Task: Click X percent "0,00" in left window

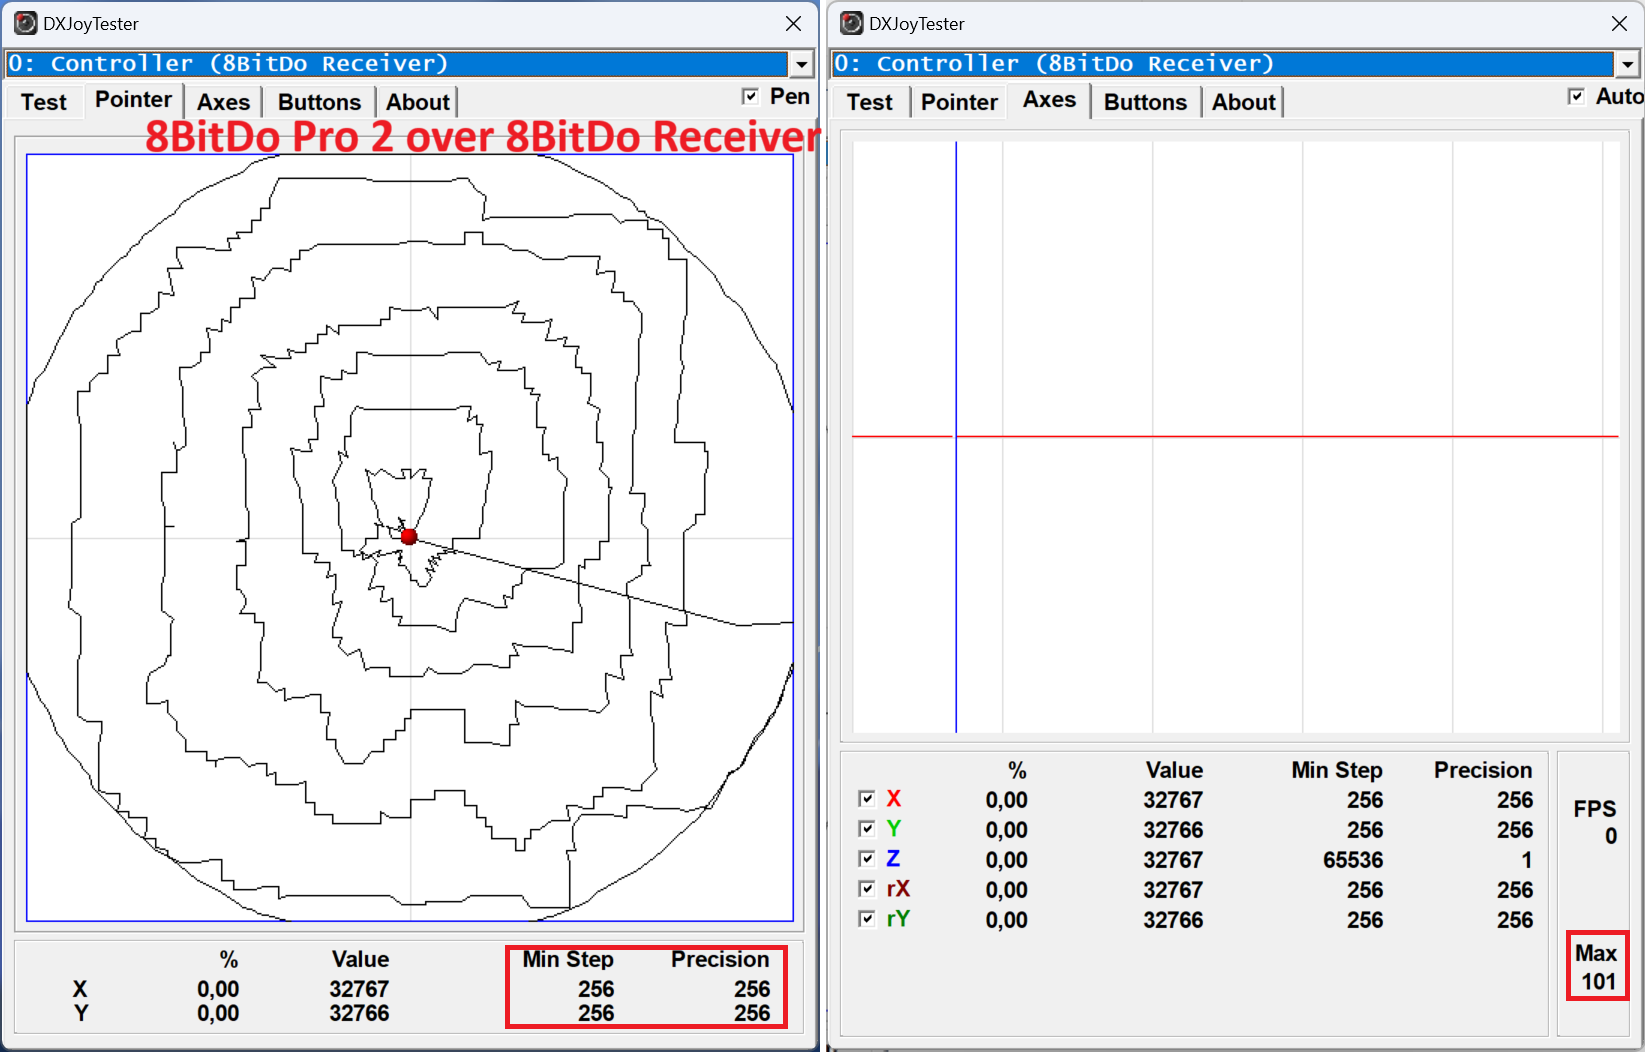Action: [218, 989]
